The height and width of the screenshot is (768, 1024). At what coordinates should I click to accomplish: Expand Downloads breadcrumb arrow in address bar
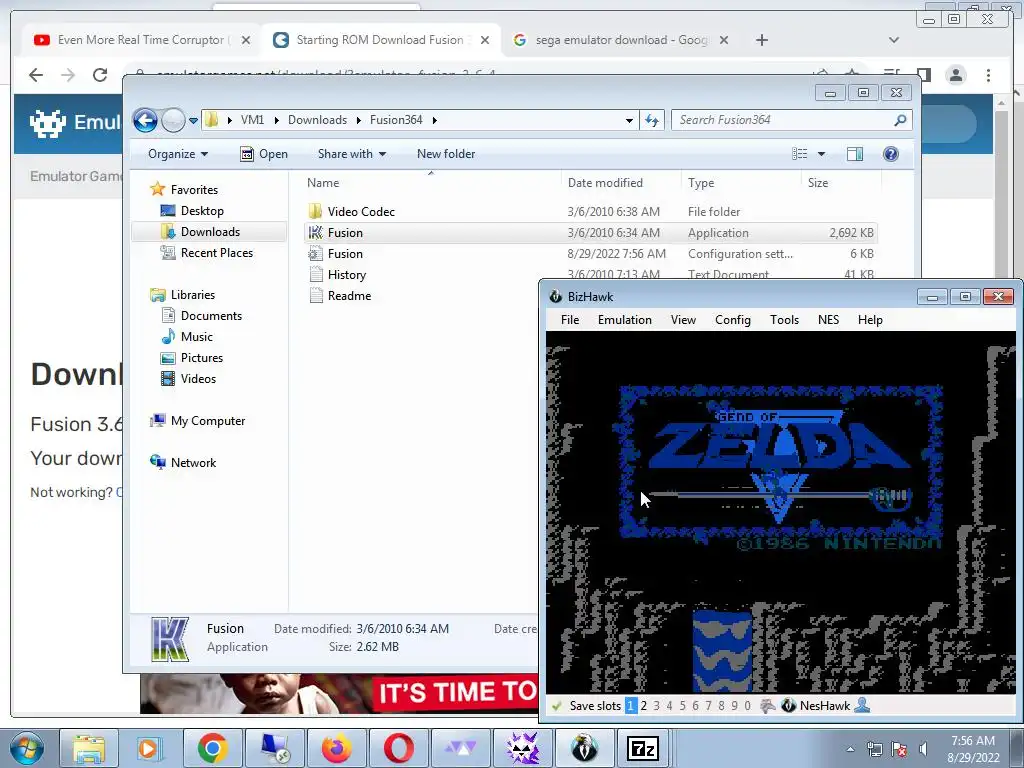(x=359, y=121)
